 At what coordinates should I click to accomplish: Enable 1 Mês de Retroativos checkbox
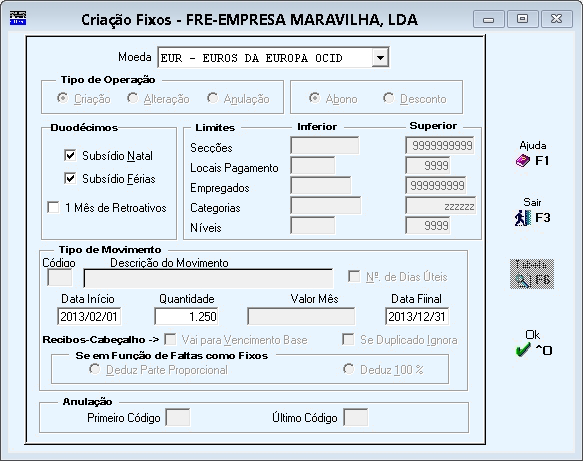[x=53, y=207]
